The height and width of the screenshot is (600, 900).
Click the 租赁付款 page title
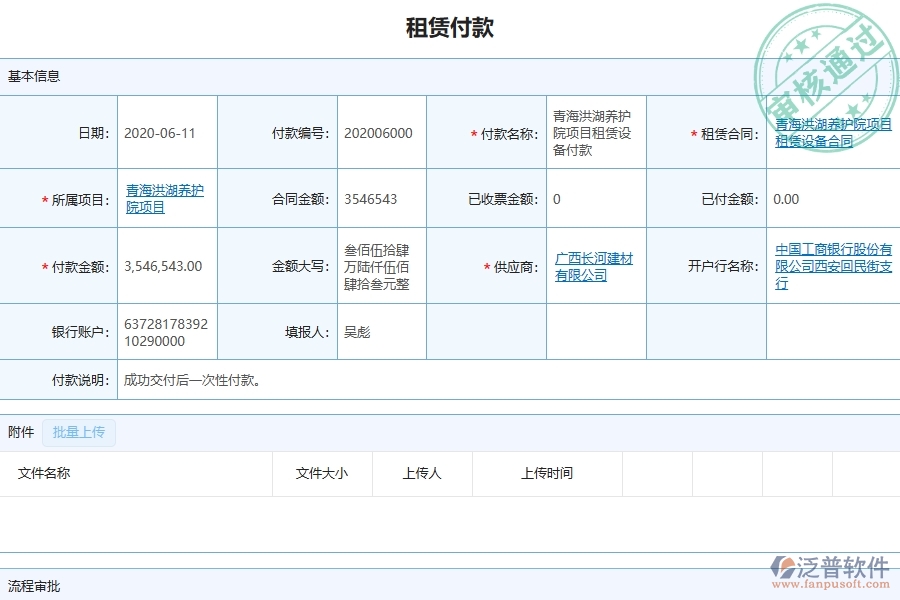tap(449, 27)
